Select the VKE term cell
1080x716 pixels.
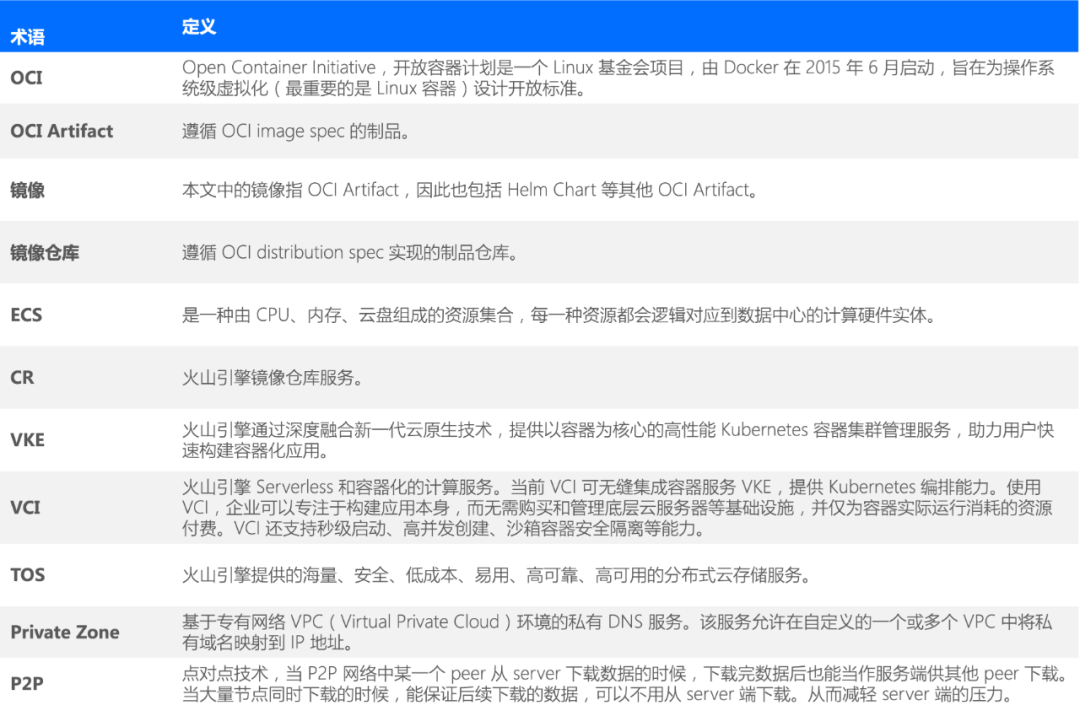click(28, 440)
